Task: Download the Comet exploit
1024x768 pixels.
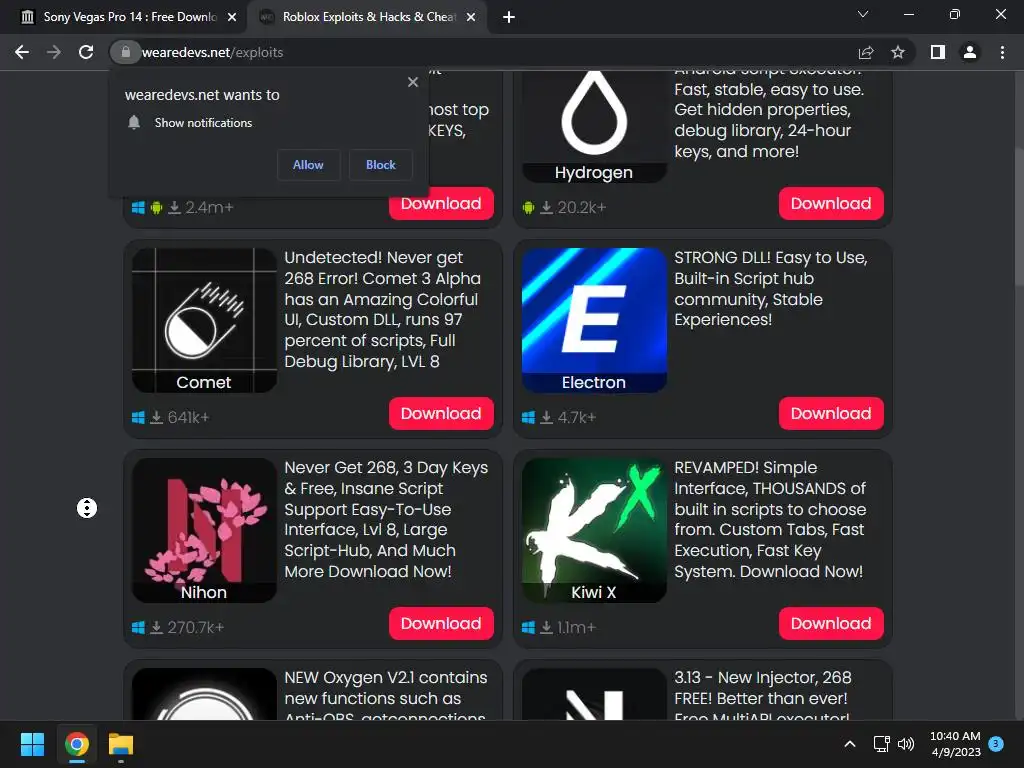Action: [x=441, y=413]
